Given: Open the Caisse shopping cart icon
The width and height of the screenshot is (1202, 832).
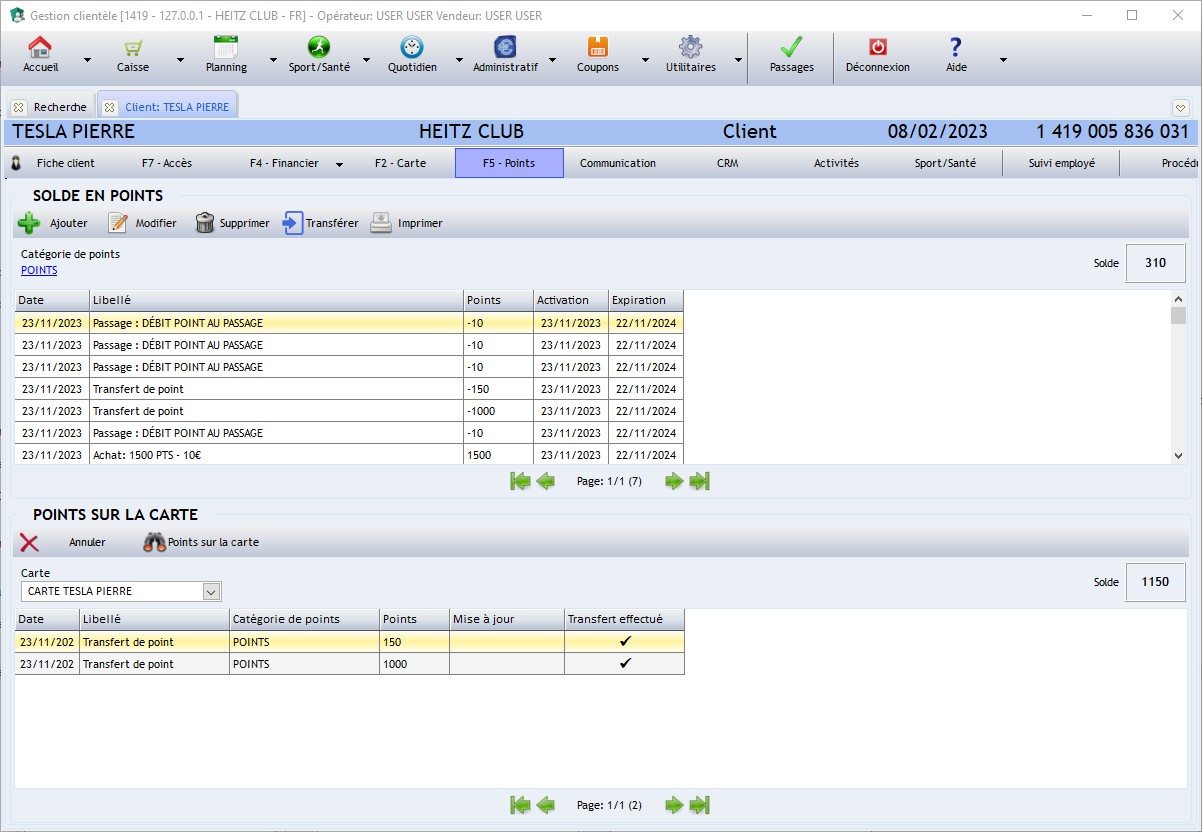Looking at the screenshot, I should click(x=132, y=48).
